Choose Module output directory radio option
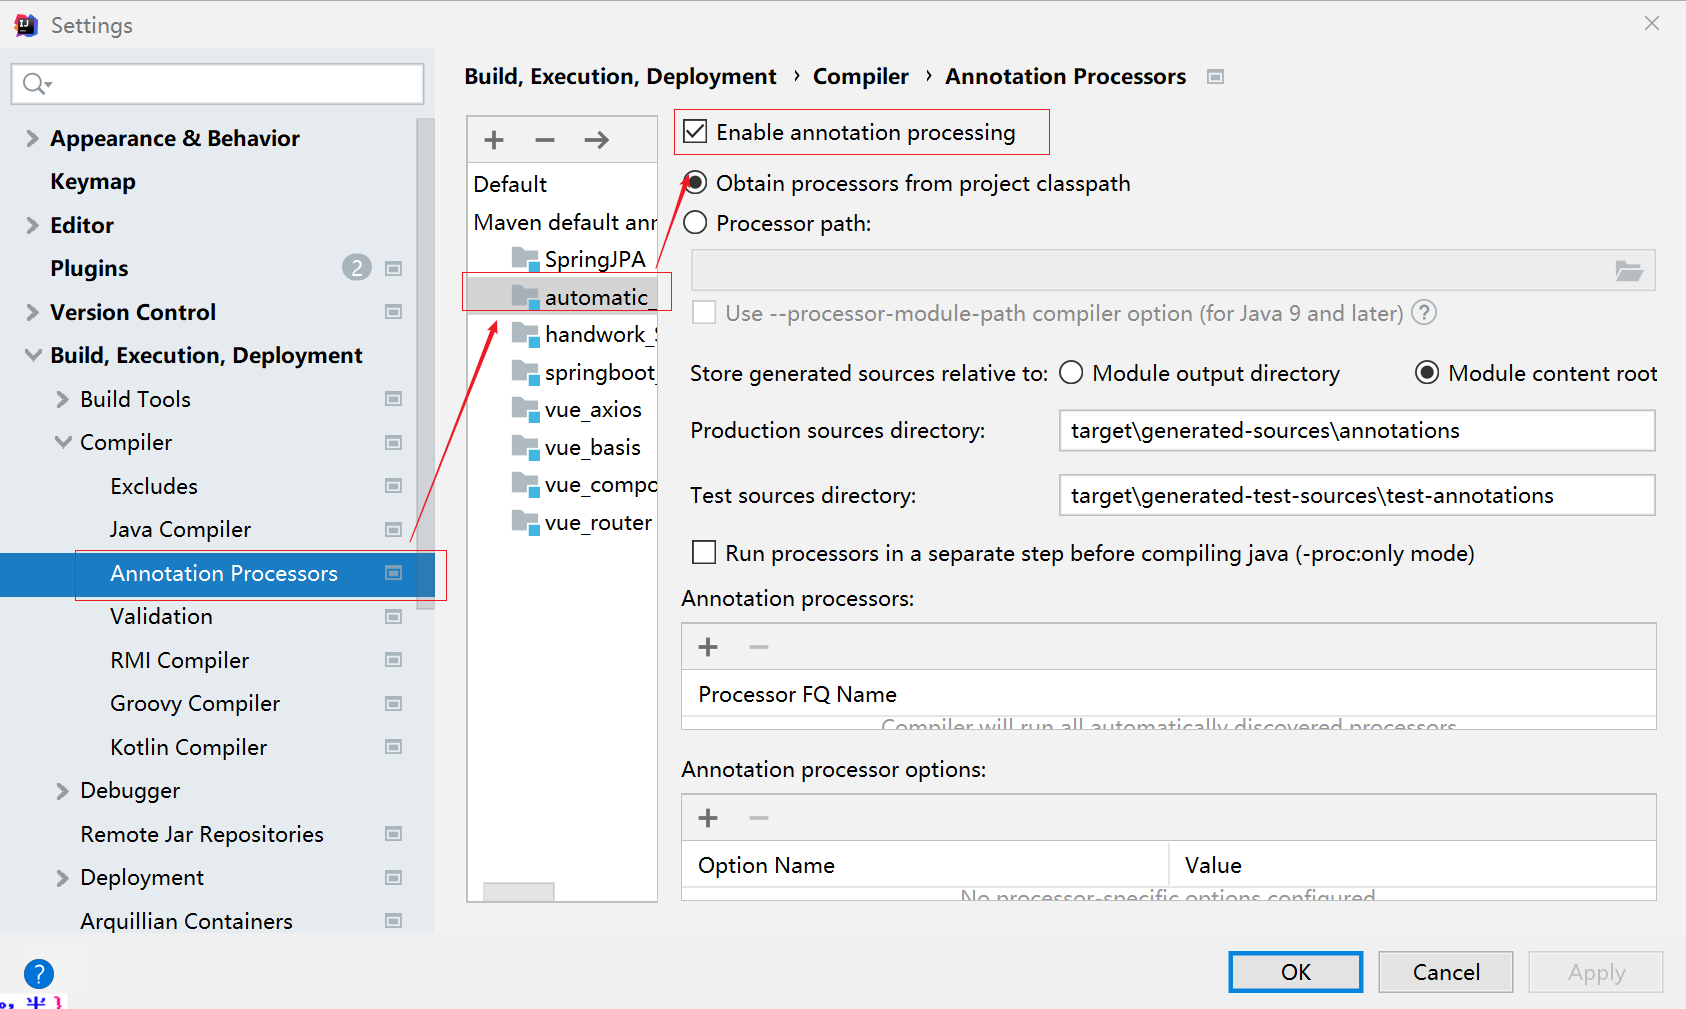The image size is (1686, 1009). click(x=1071, y=373)
